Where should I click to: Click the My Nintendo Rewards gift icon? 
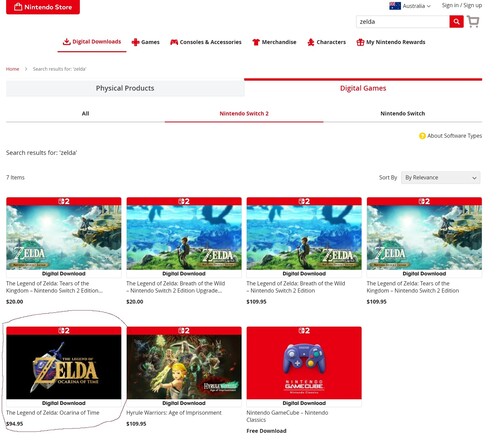(360, 42)
